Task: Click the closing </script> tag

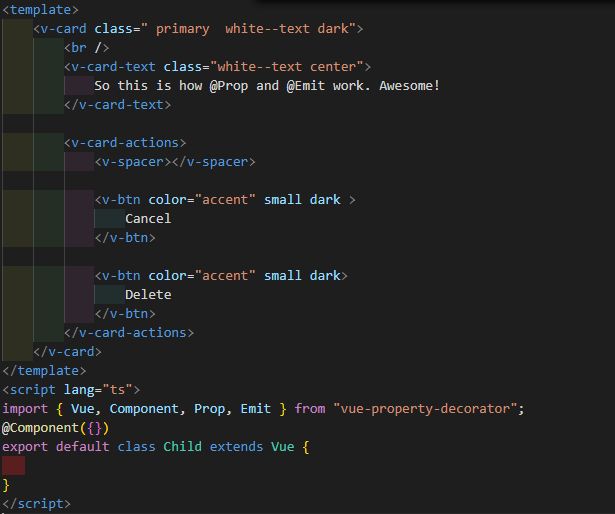Action: [x=36, y=504]
